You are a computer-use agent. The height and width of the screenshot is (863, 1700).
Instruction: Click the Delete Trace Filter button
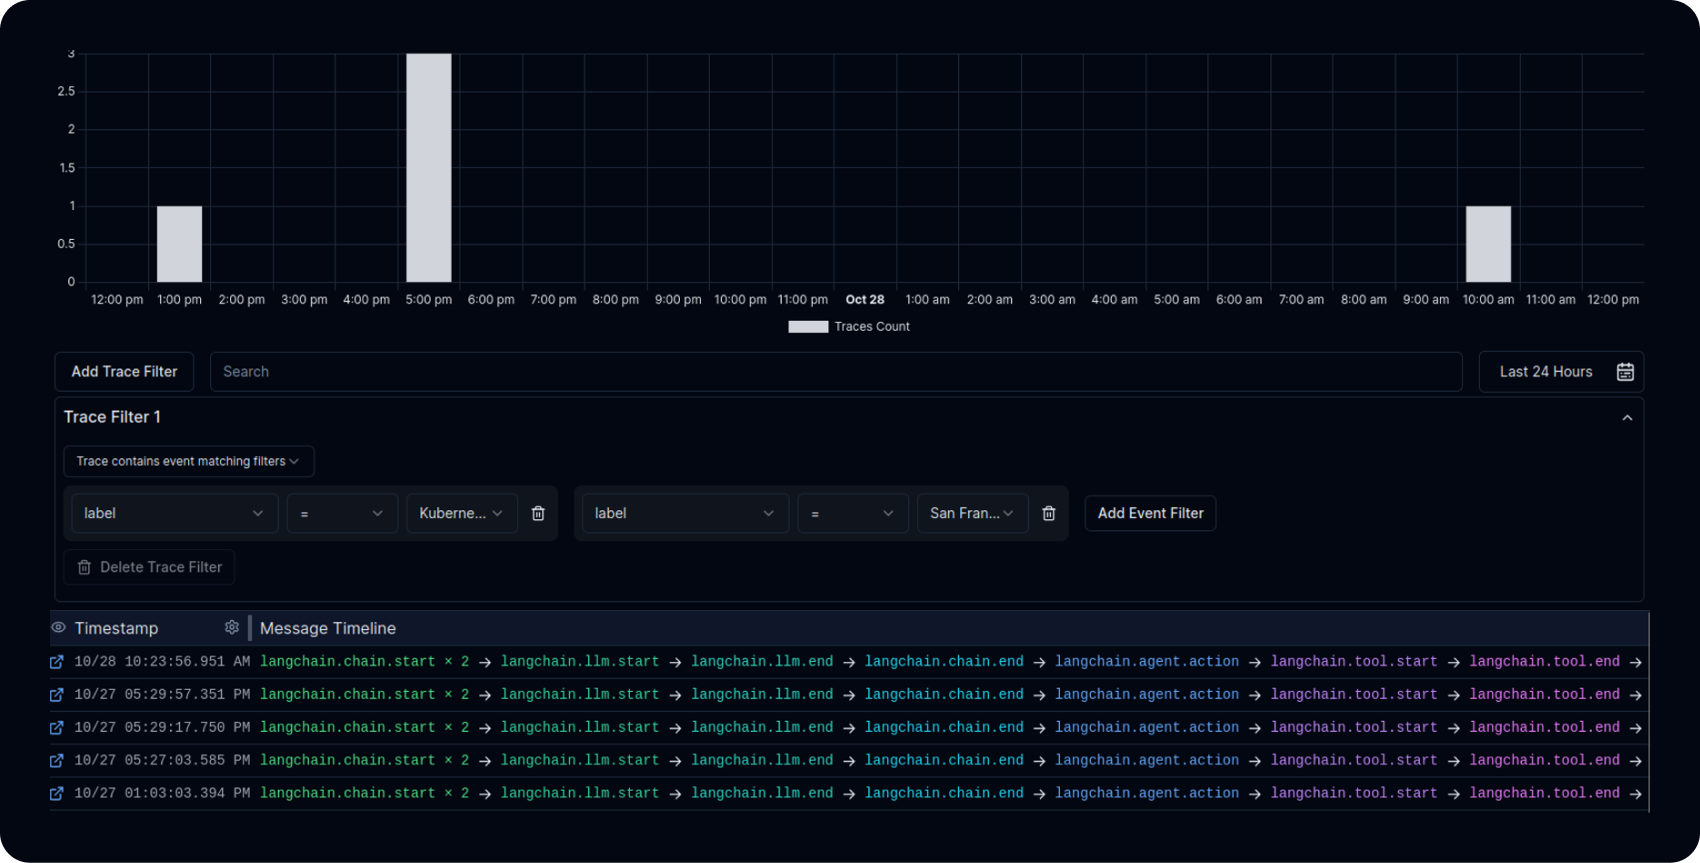point(150,567)
